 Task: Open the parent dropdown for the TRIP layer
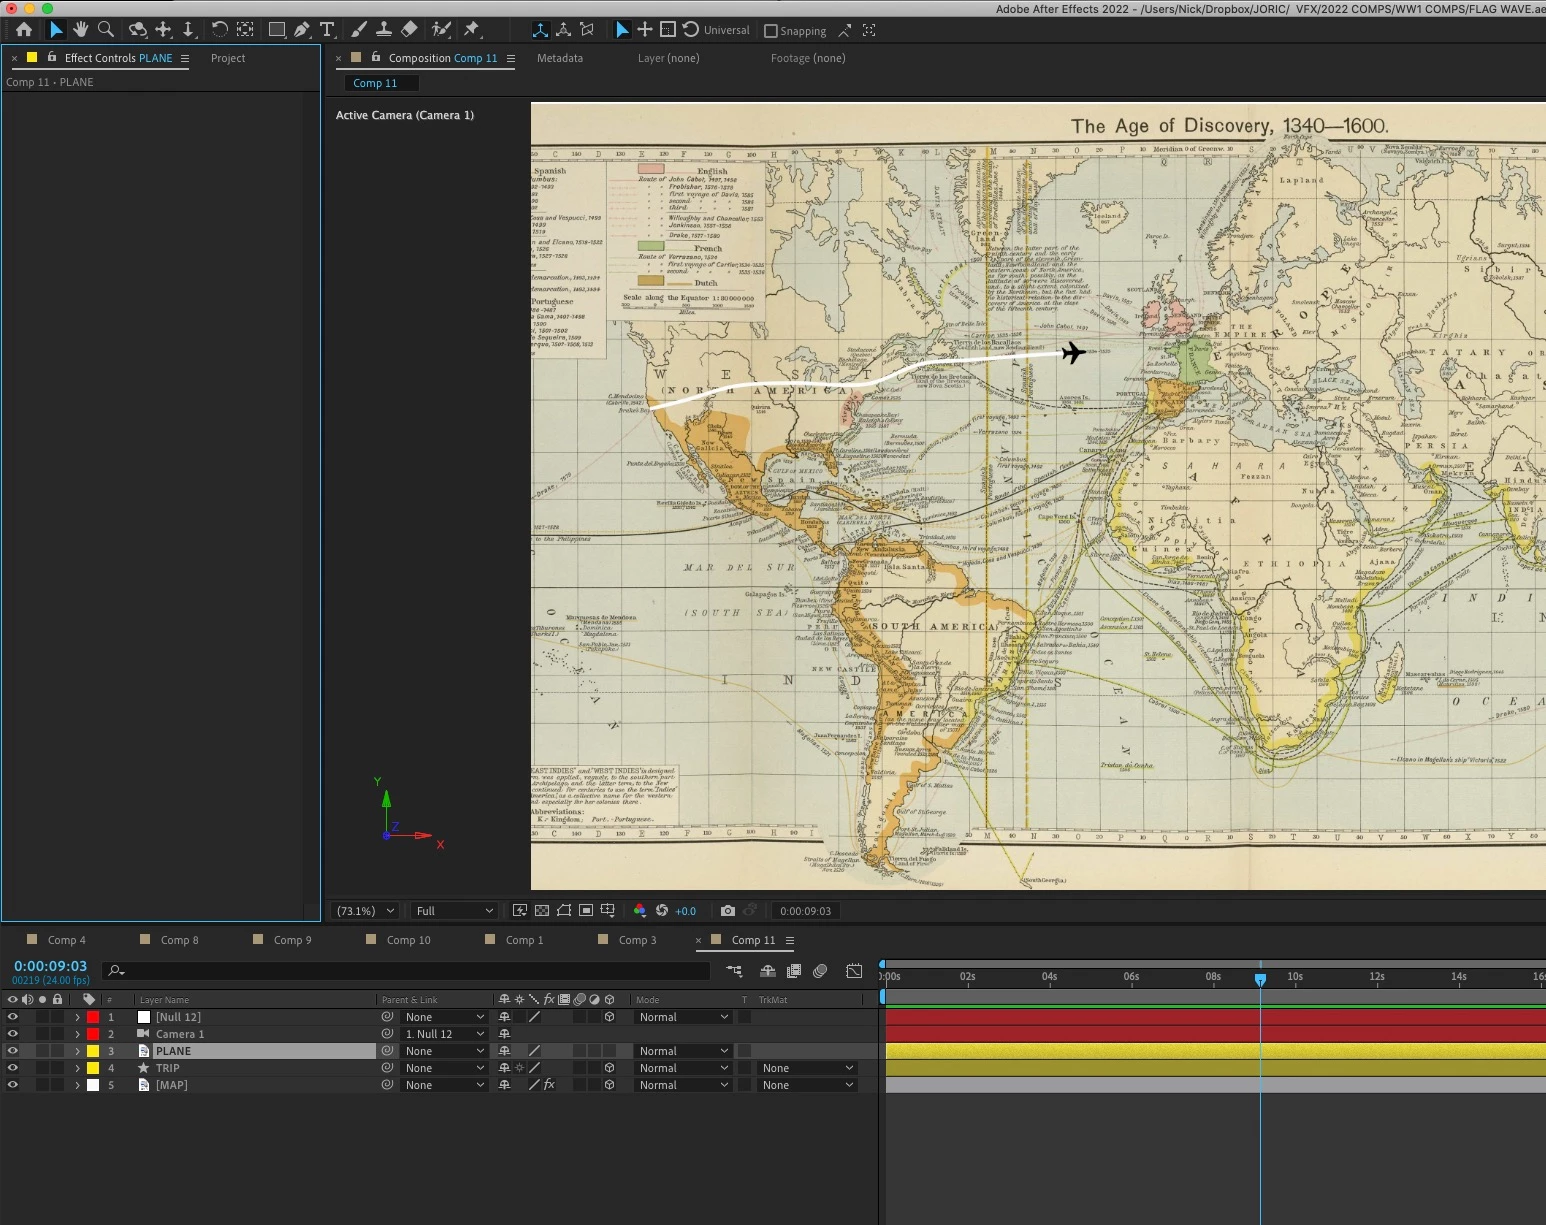pos(444,1068)
